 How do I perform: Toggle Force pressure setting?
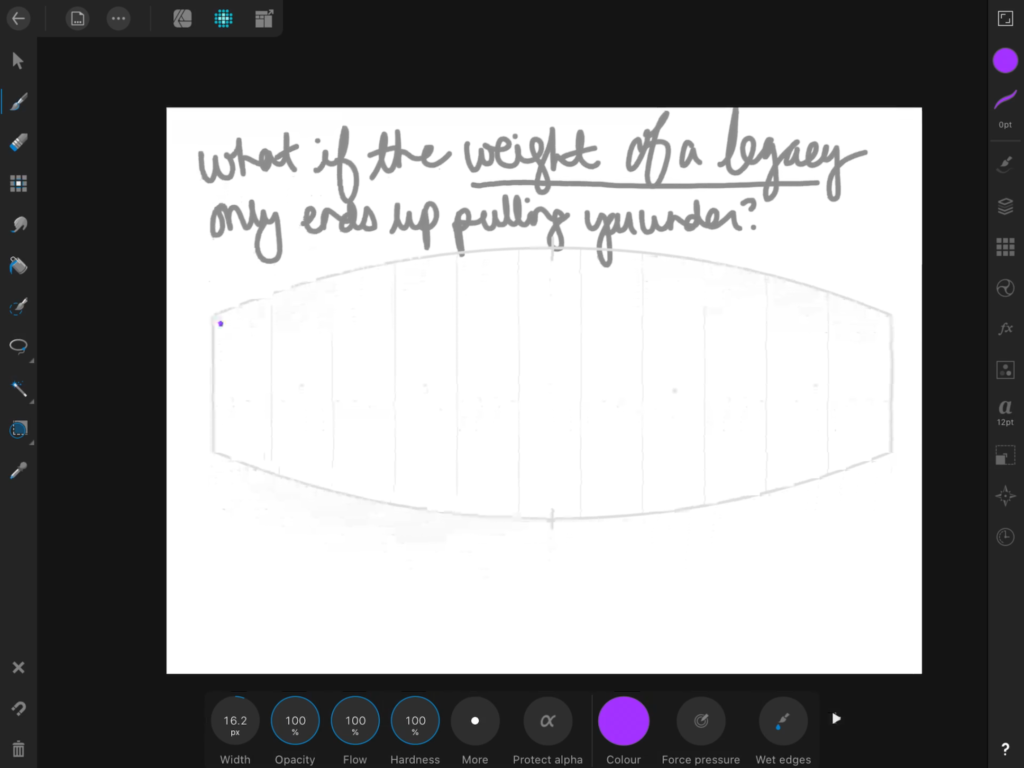pyautogui.click(x=701, y=721)
